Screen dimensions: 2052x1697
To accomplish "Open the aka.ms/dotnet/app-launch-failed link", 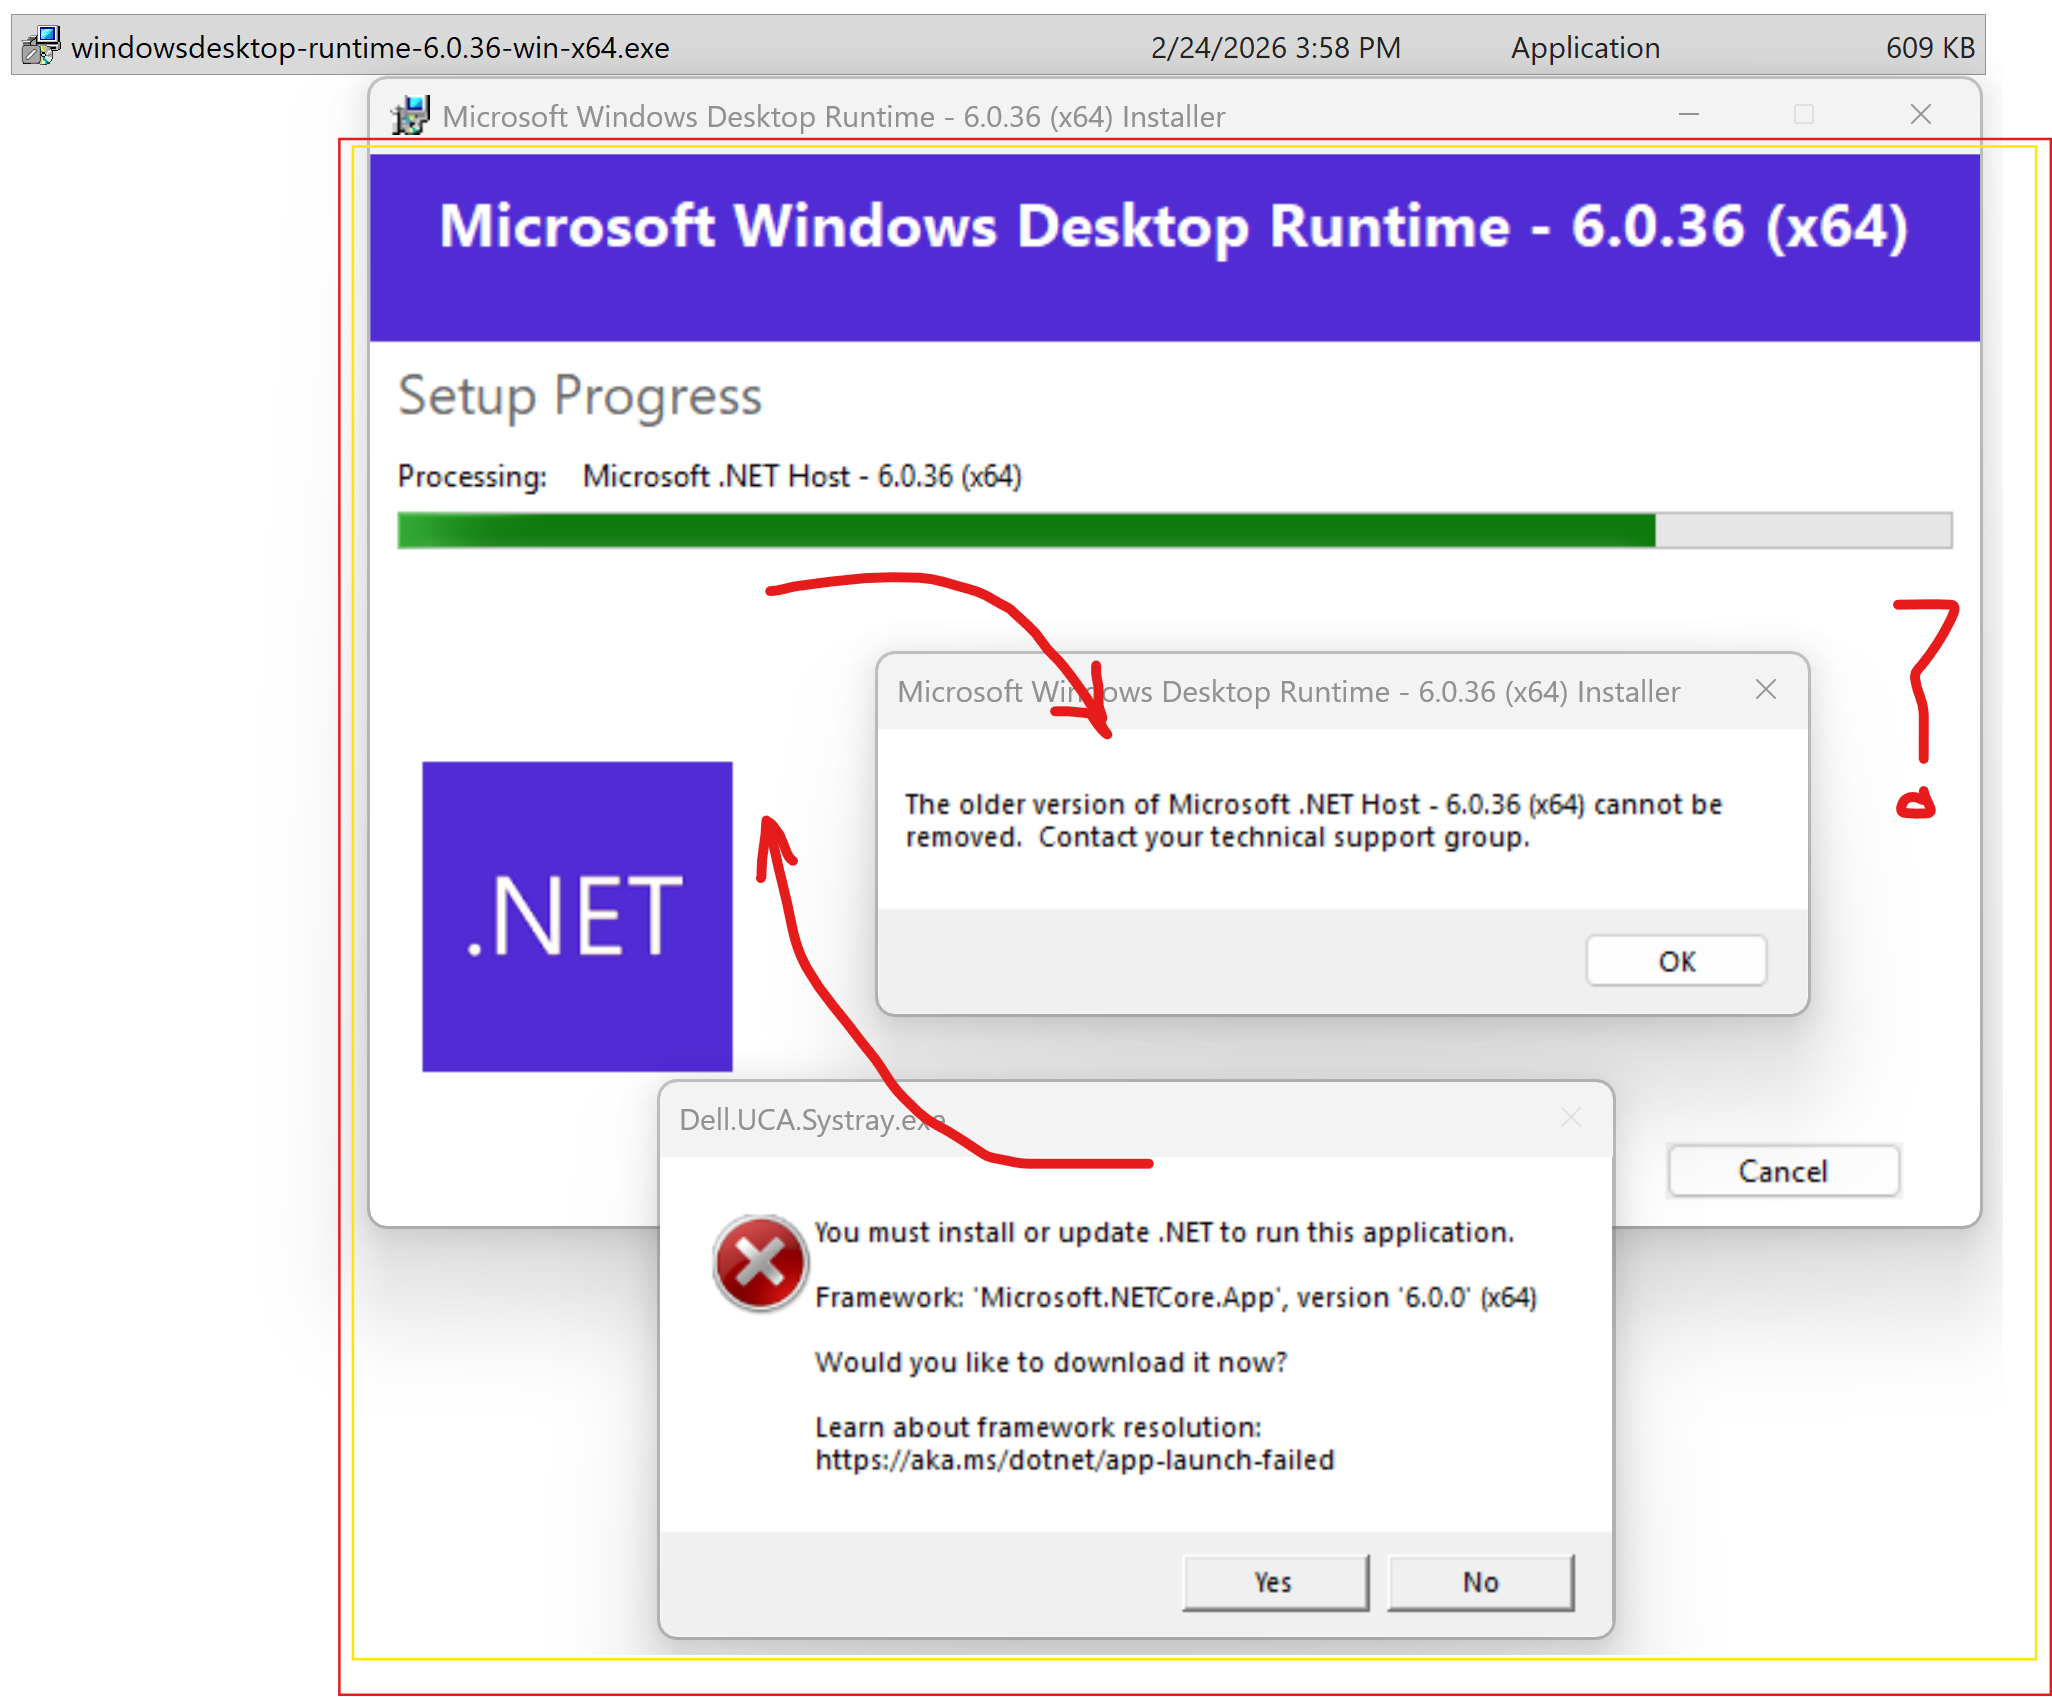I will (x=1074, y=1459).
